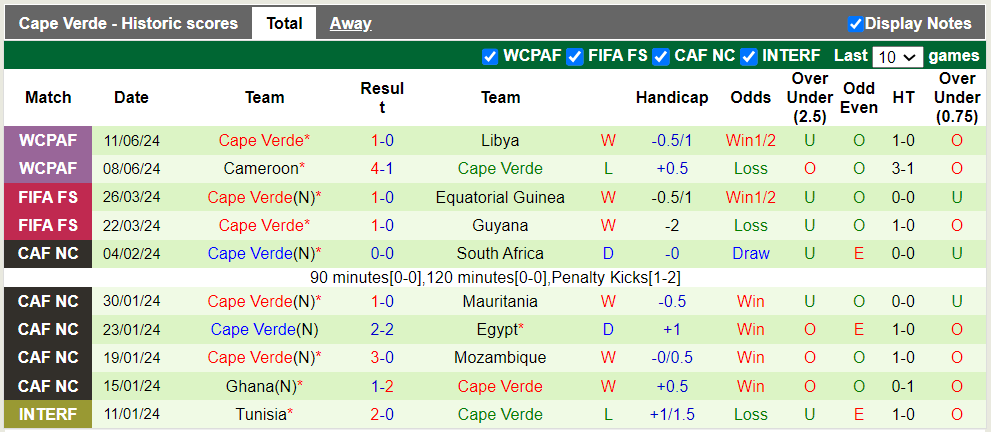Open the 3-0 match result
Image resolution: width=991 pixels, height=432 pixels.
click(382, 357)
